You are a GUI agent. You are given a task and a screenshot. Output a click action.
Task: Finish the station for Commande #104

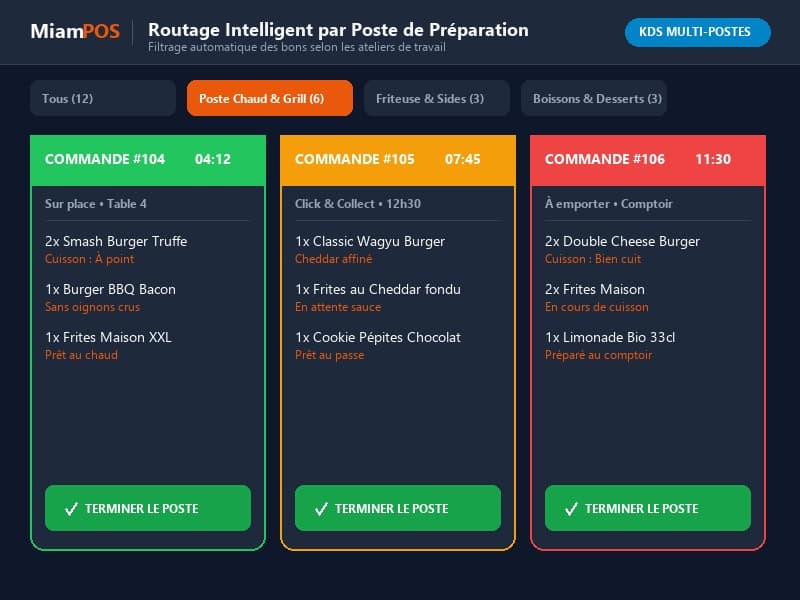pyautogui.click(x=148, y=508)
